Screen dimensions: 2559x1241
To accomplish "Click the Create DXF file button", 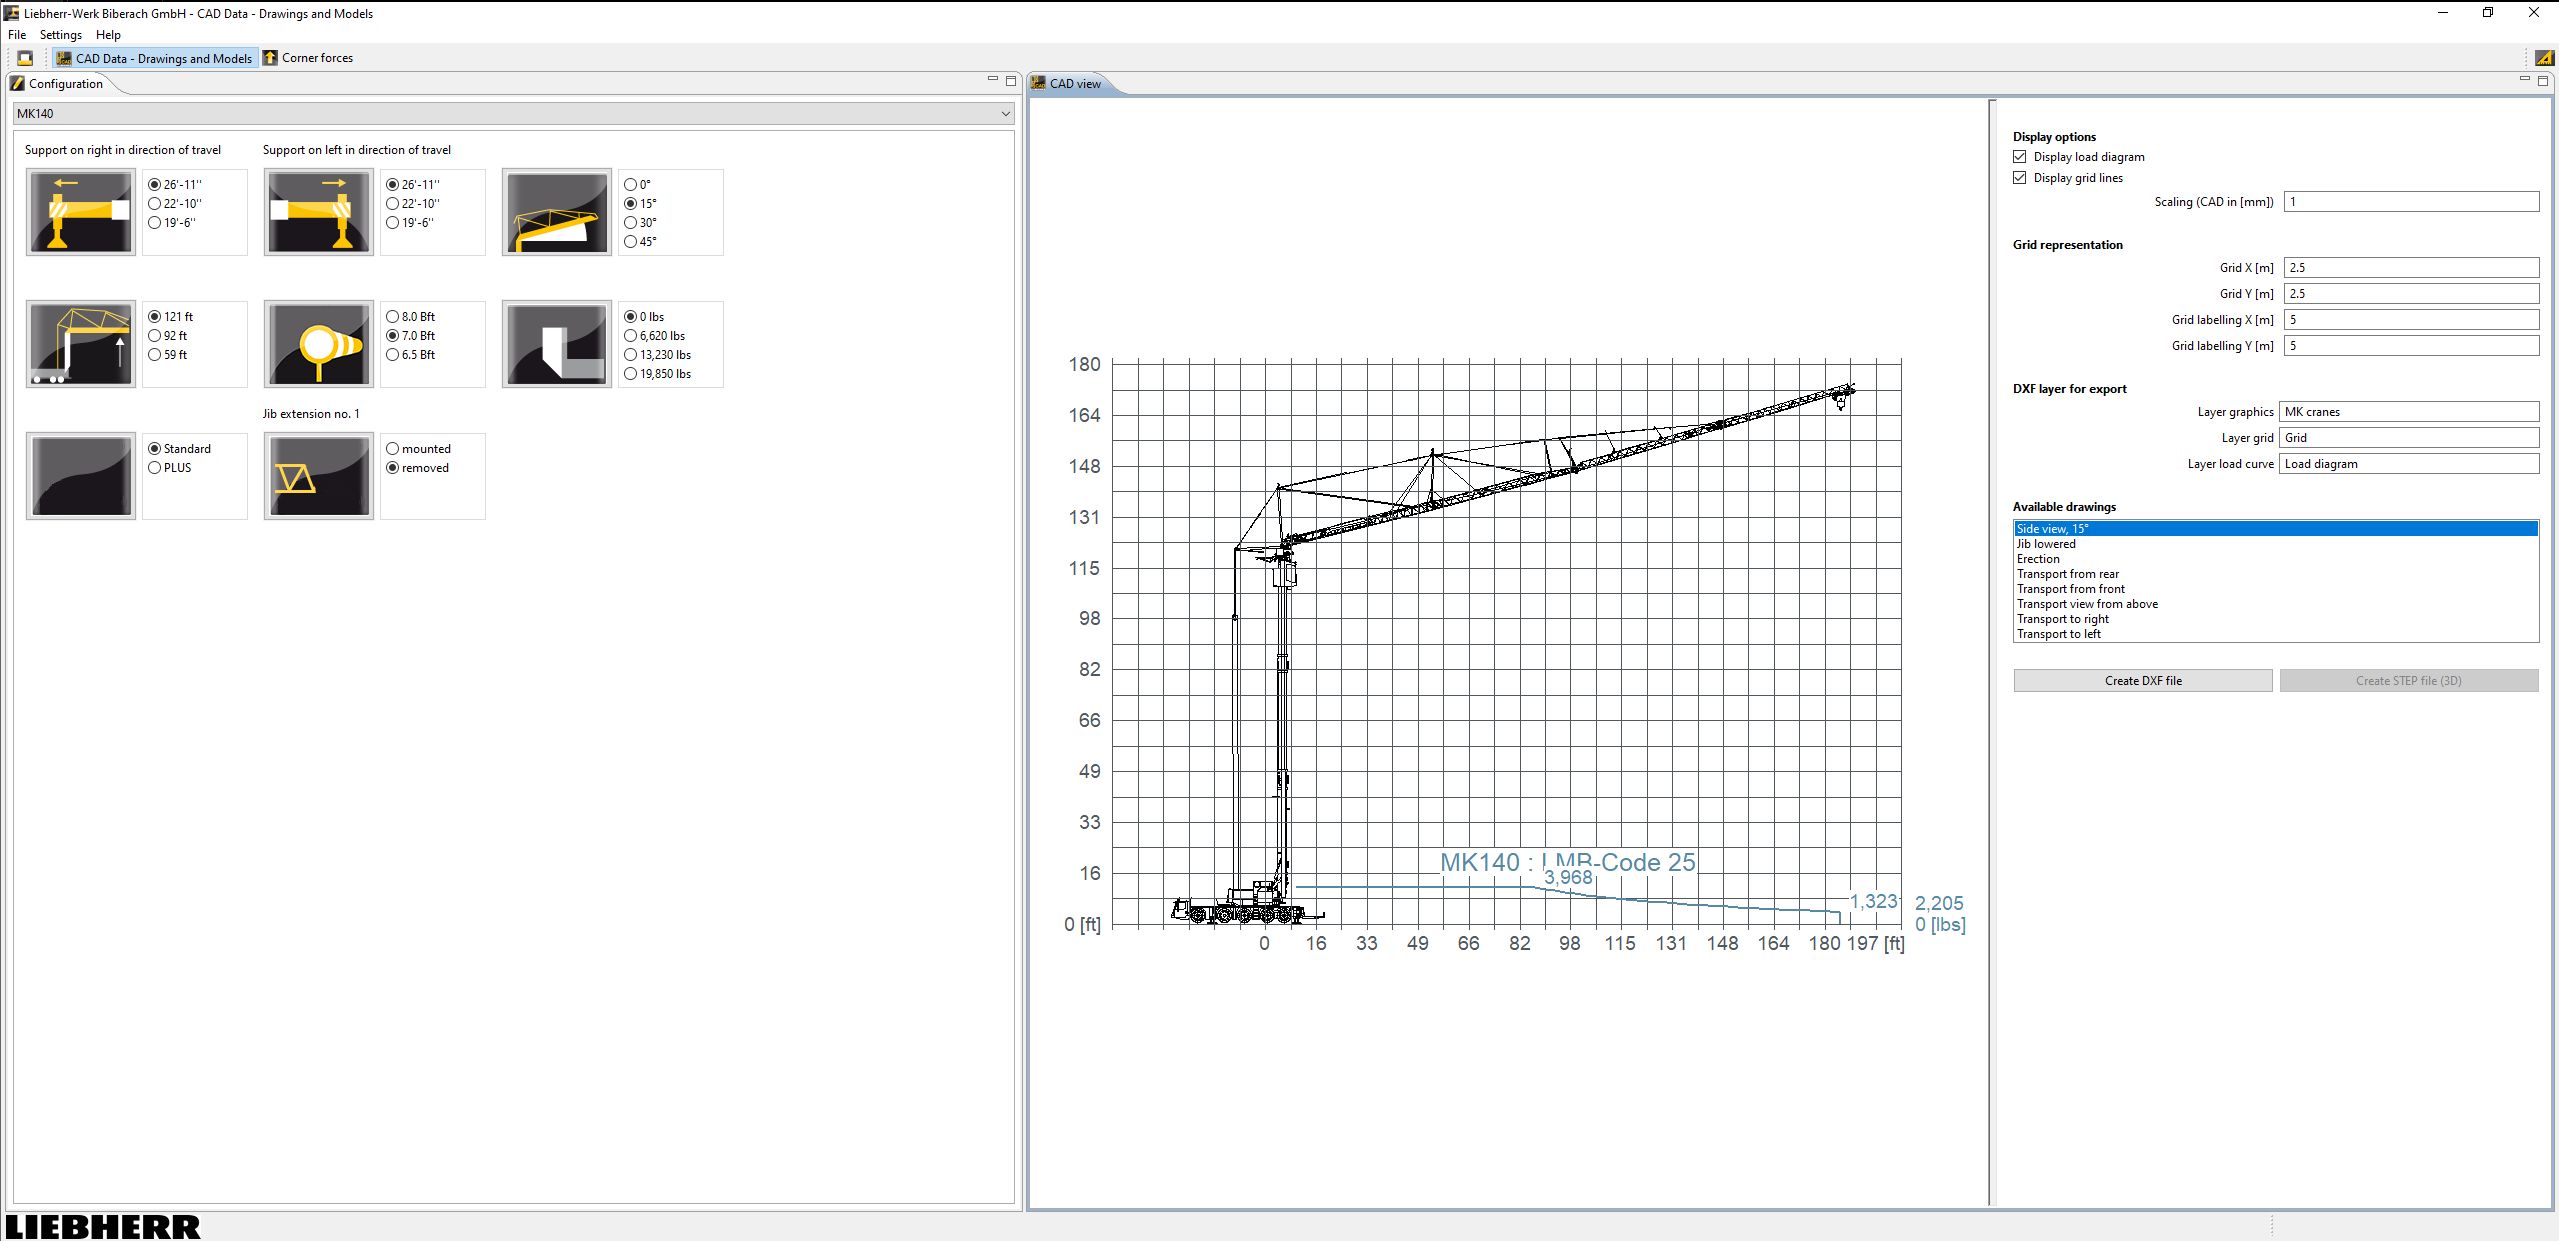I will tap(2142, 680).
